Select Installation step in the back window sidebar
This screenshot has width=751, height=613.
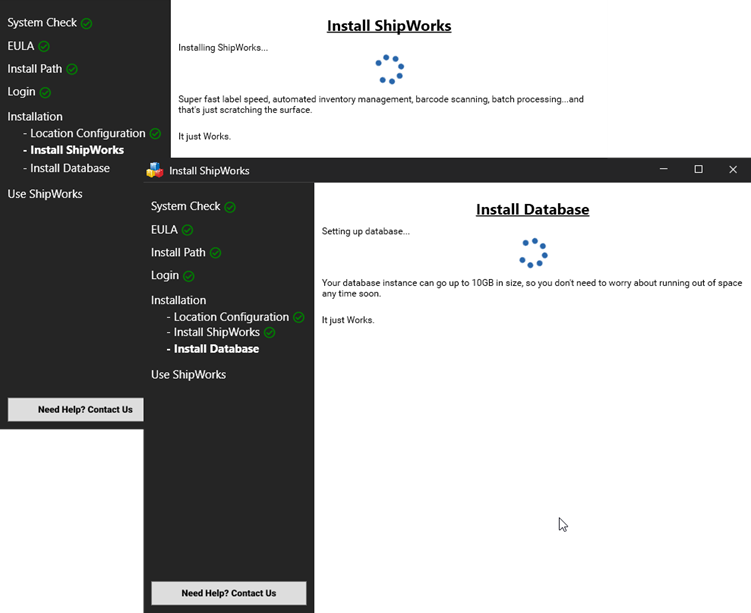coord(35,117)
